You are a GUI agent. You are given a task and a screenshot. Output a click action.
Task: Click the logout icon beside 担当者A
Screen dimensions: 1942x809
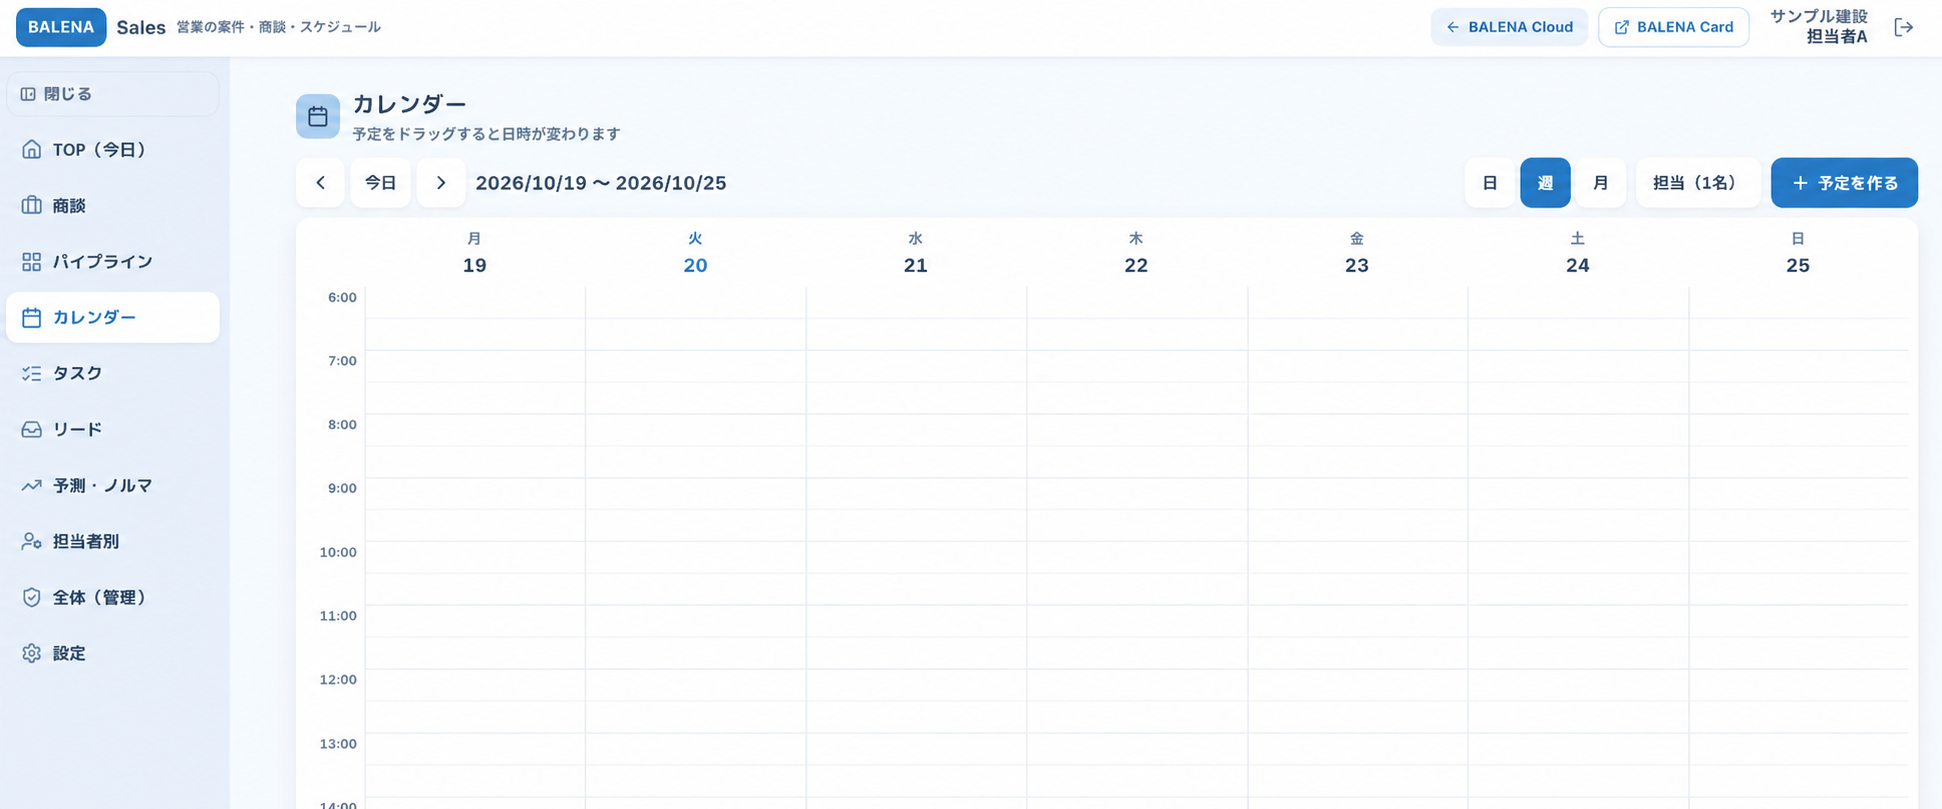click(x=1903, y=27)
